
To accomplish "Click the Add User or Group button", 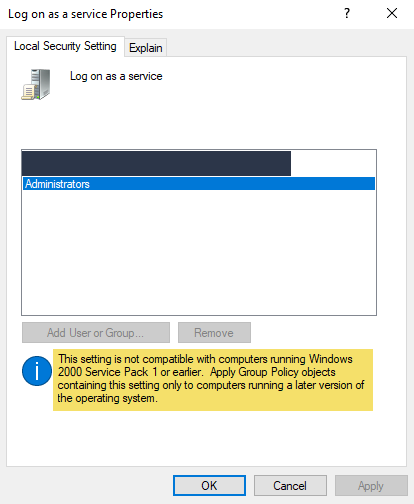I will tap(96, 332).
